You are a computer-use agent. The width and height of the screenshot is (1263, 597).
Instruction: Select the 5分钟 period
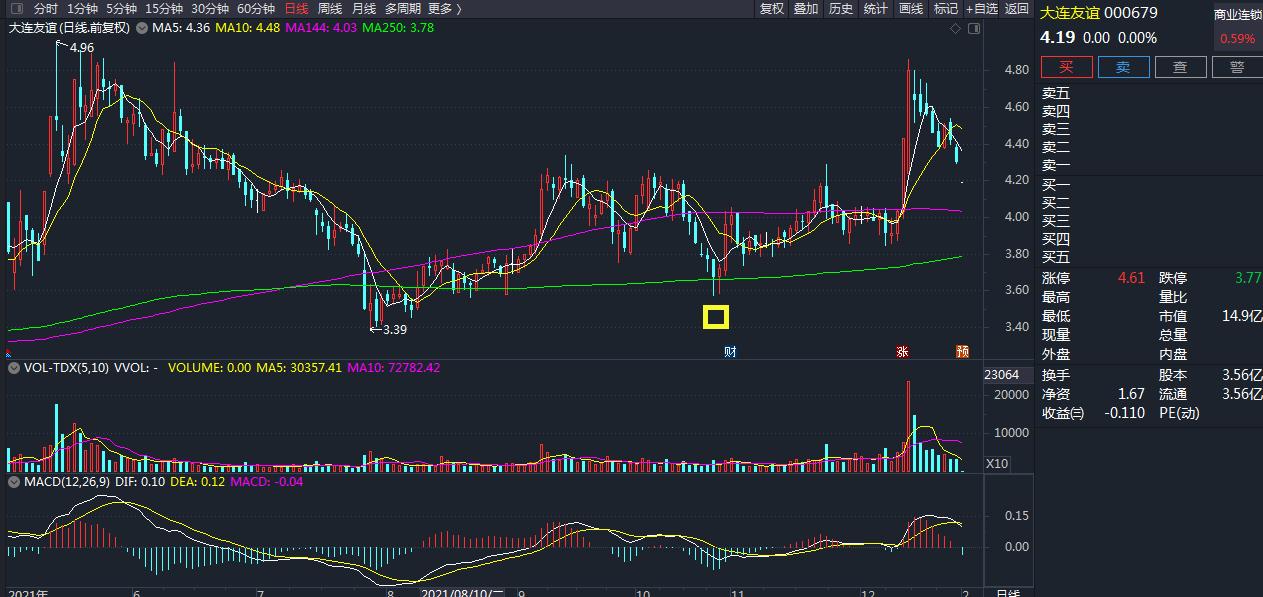pos(121,9)
